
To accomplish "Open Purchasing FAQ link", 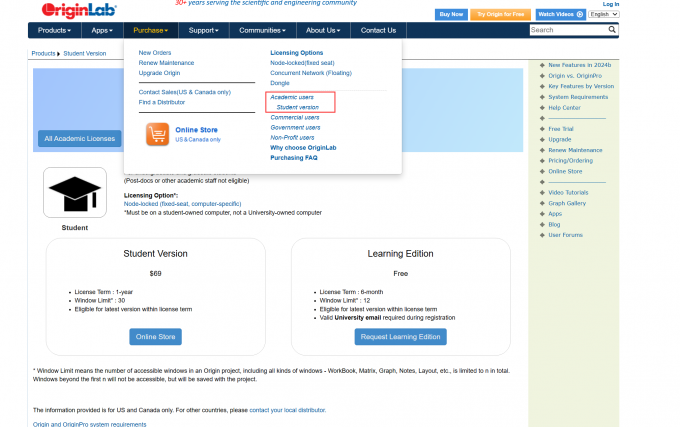I will click(294, 158).
